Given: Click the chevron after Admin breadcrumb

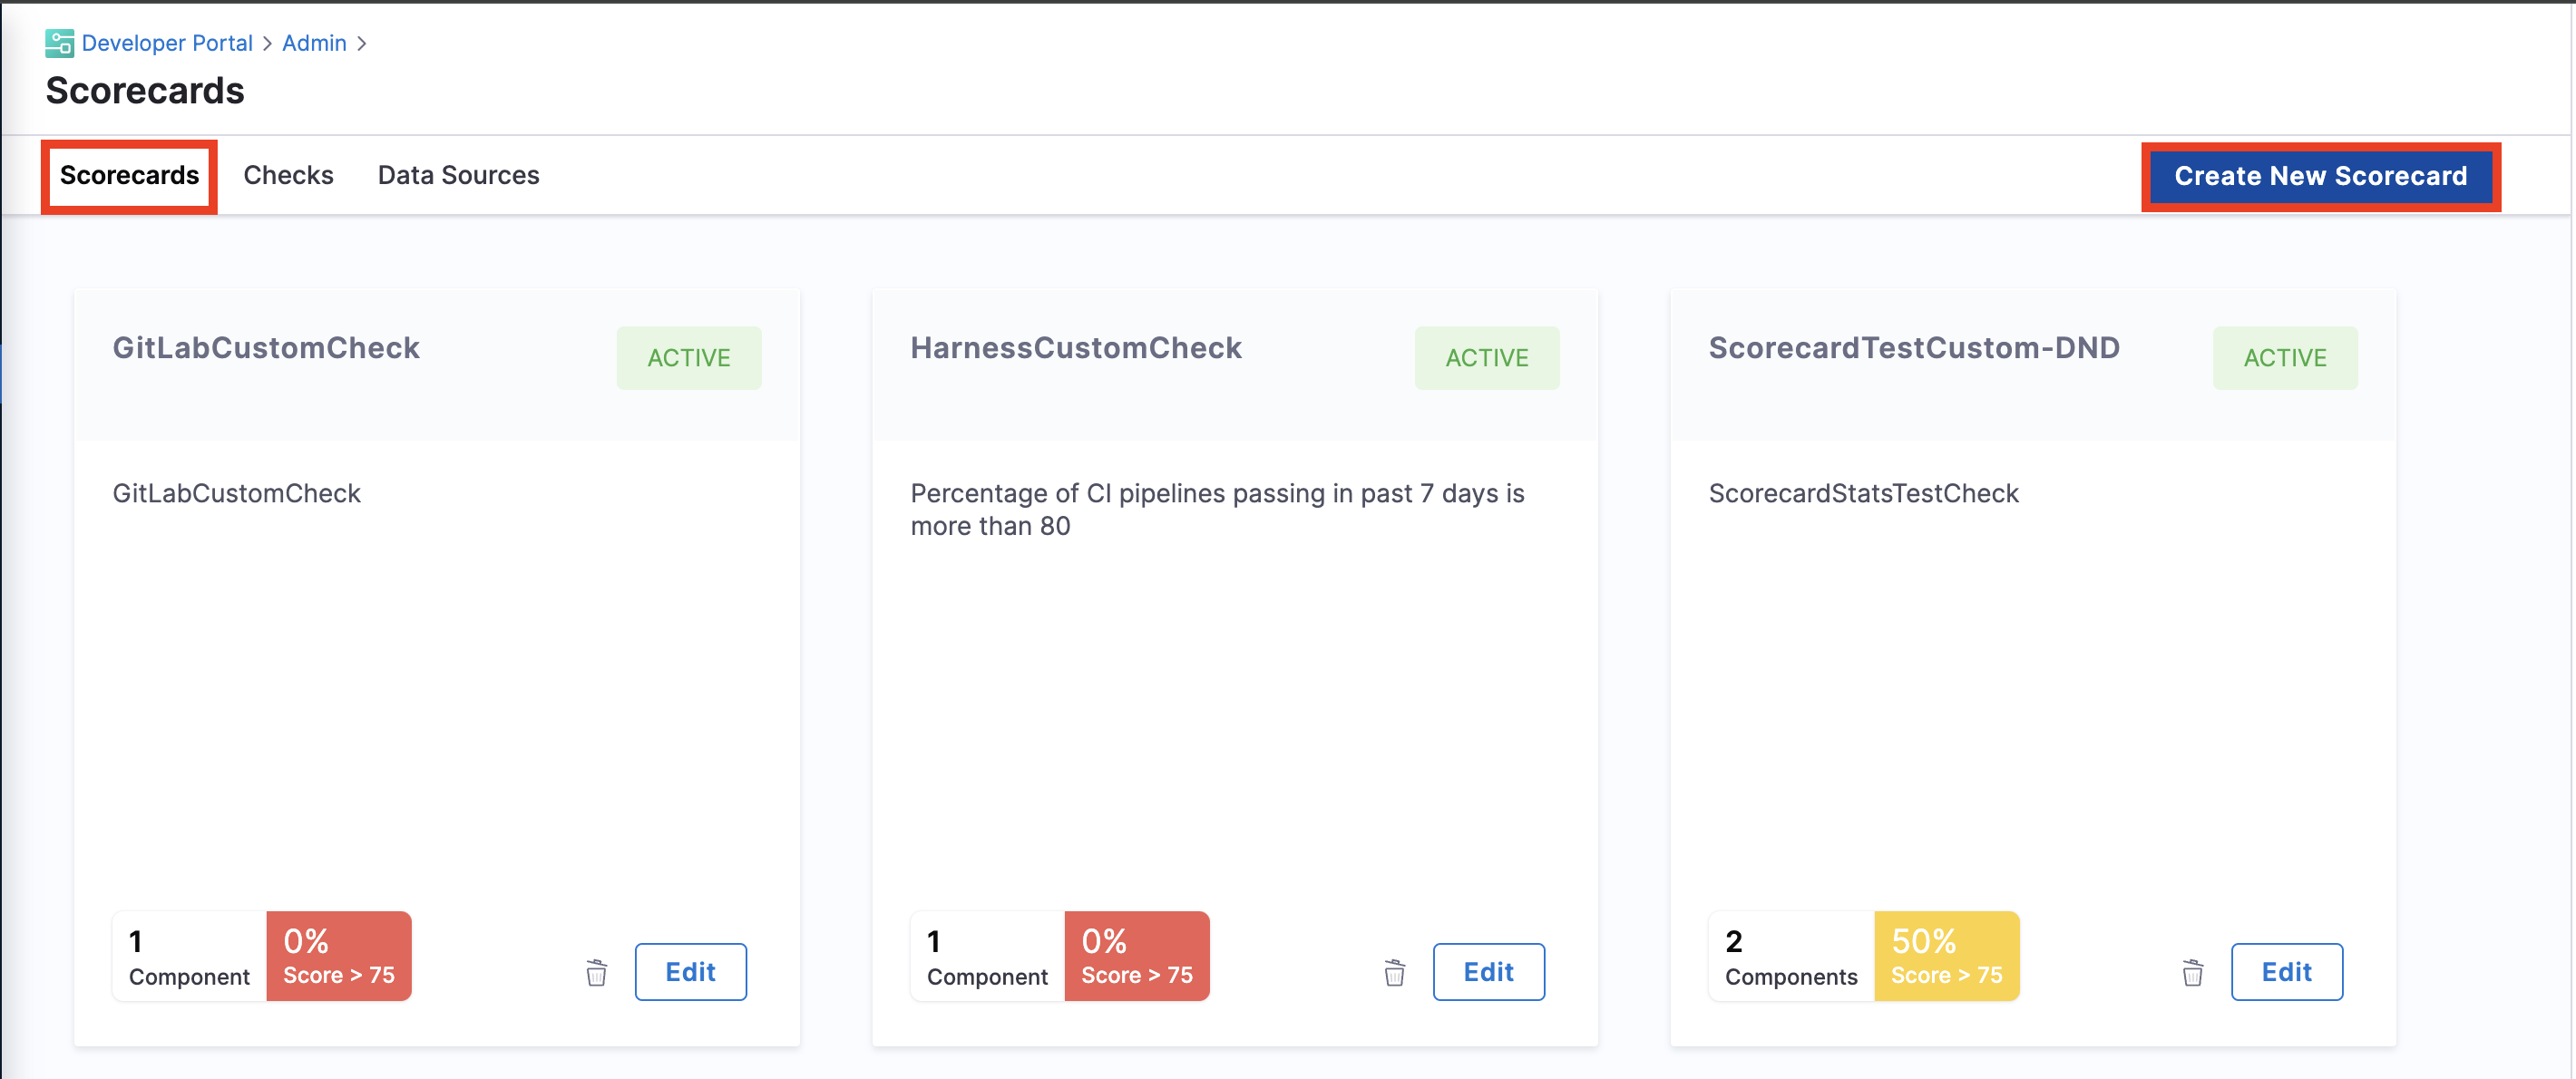Looking at the screenshot, I should click(x=362, y=43).
